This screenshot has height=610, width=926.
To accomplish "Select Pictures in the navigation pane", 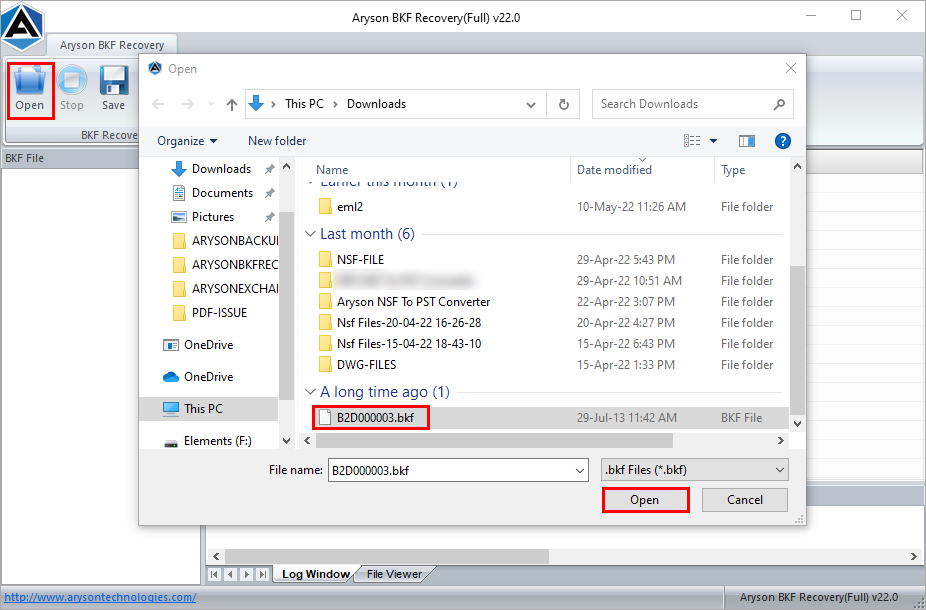I will (x=213, y=217).
